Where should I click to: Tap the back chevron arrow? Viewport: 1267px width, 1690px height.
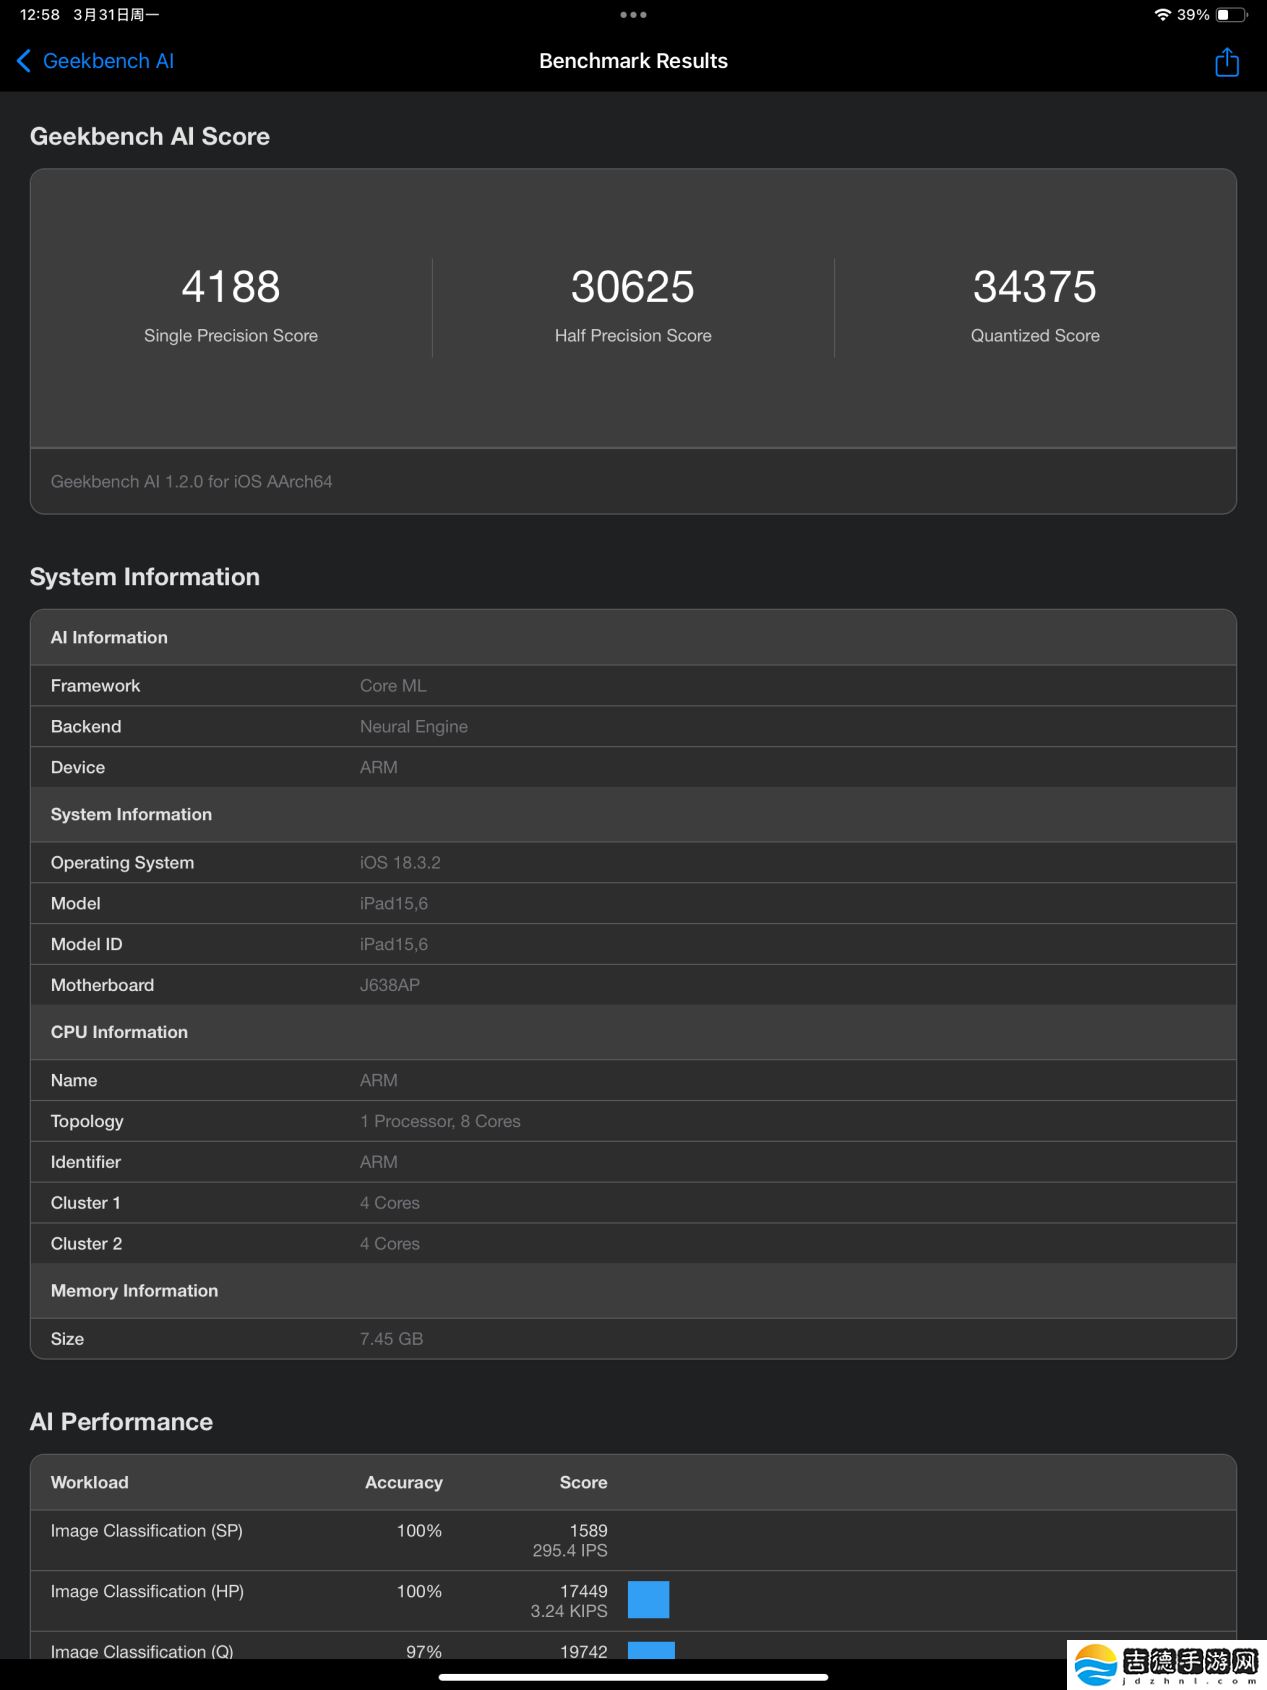(24, 61)
